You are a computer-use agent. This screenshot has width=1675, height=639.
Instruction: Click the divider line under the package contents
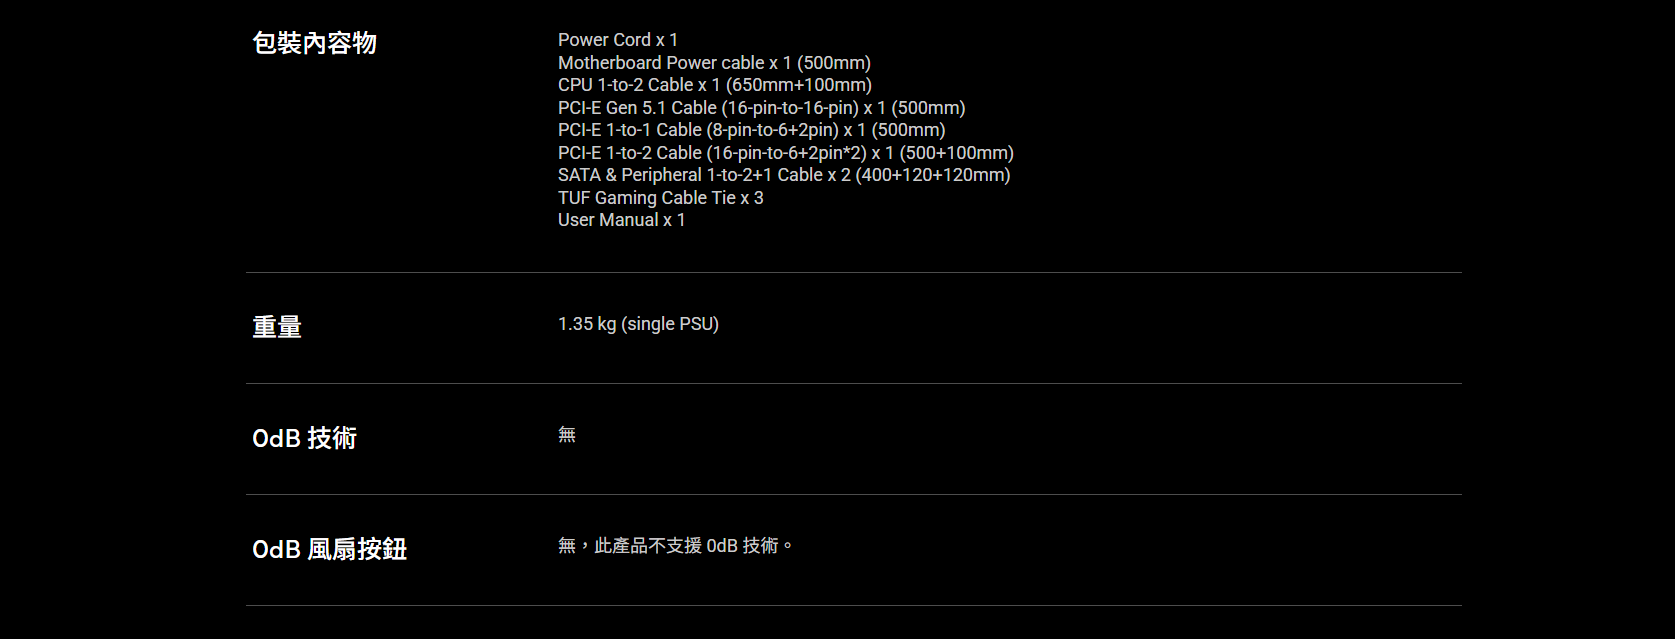tap(853, 272)
